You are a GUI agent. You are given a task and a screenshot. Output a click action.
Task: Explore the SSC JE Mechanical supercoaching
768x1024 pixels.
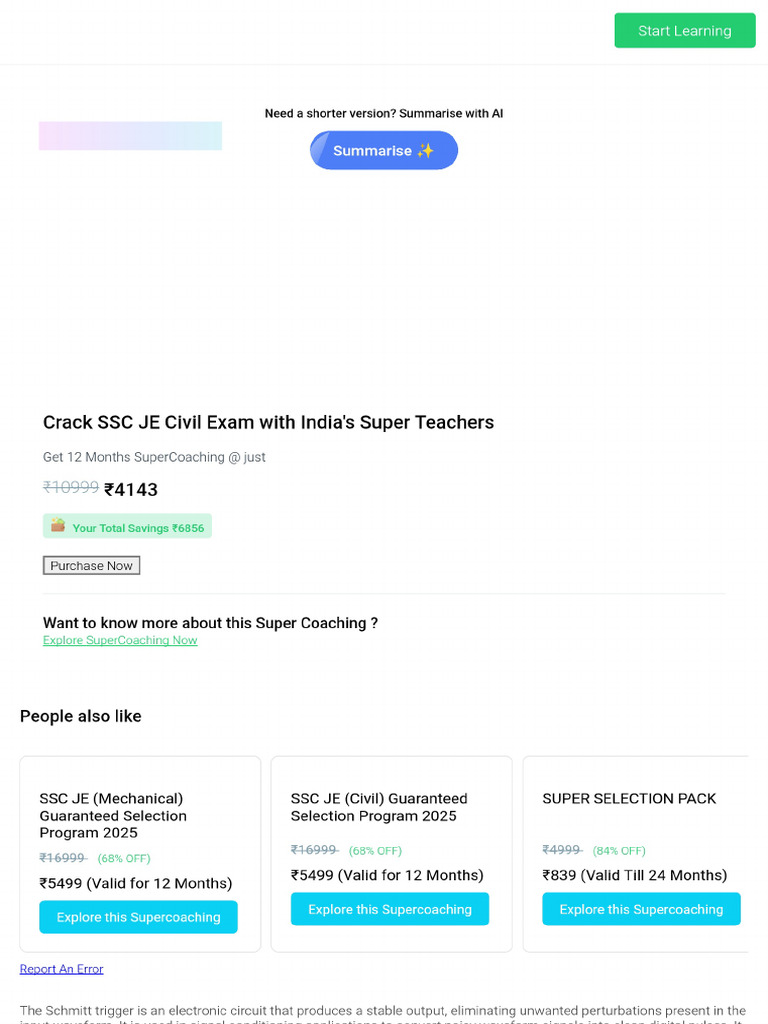tap(138, 917)
